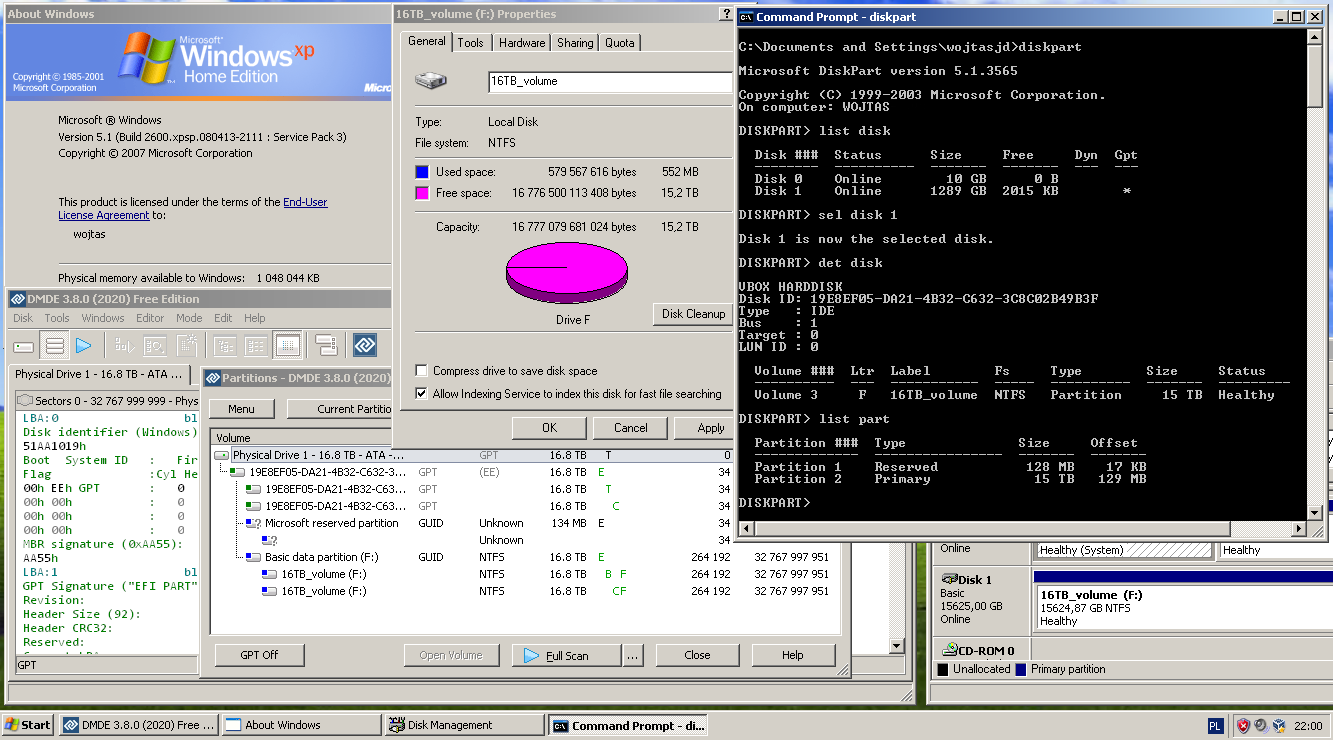Viewport: 1333px width, 740px height.
Task: Click the magenta disk usage pie chart
Action: click(x=567, y=272)
